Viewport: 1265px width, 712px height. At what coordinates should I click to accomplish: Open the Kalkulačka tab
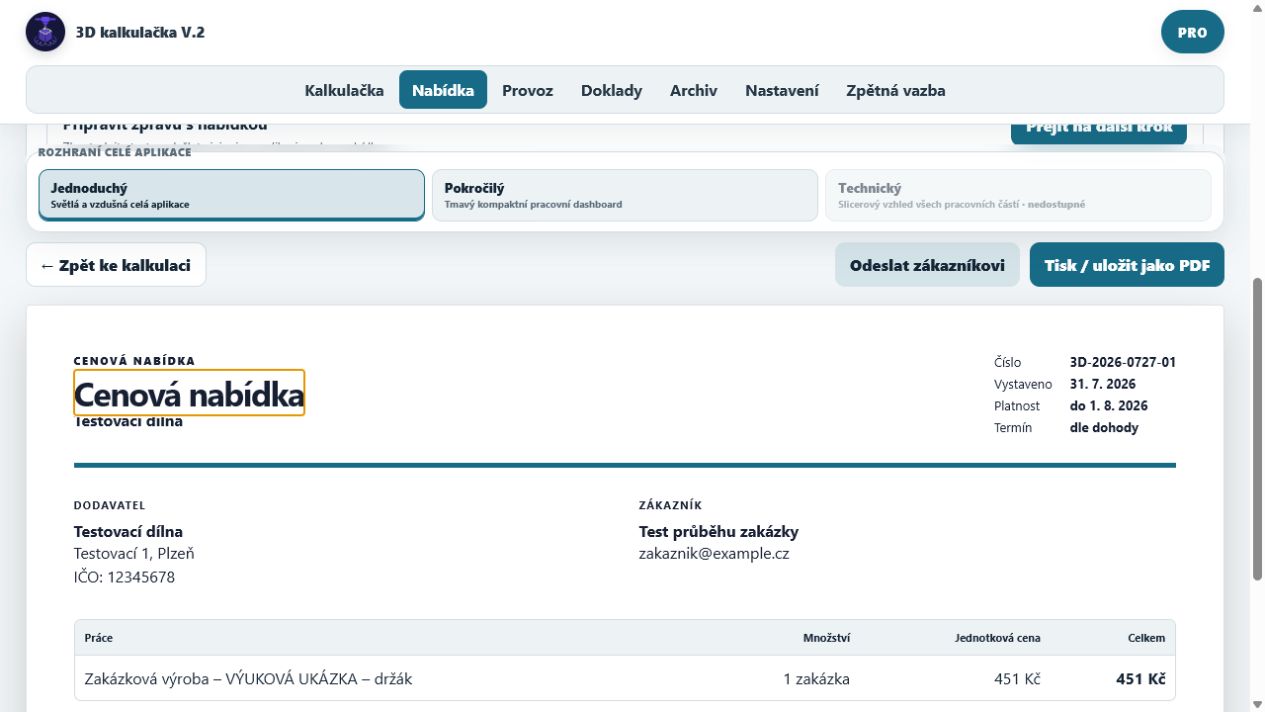point(344,90)
